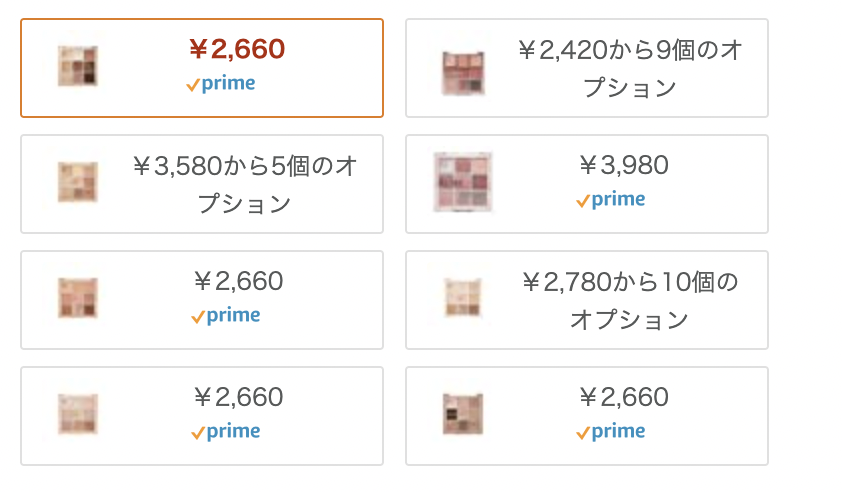Click the terracotta palette thumbnail below the ¥3,580 option
This screenshot has height=492, width=842.
click(x=78, y=298)
